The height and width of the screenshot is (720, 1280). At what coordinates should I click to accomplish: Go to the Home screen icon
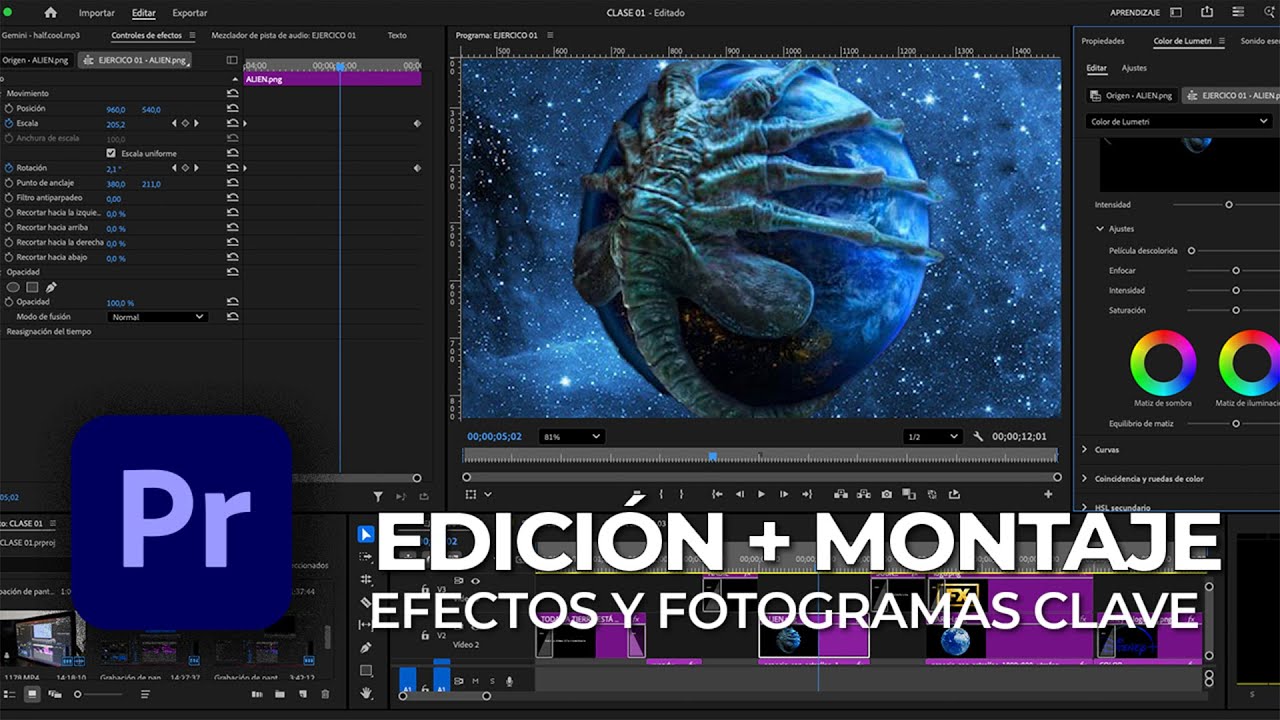point(51,13)
